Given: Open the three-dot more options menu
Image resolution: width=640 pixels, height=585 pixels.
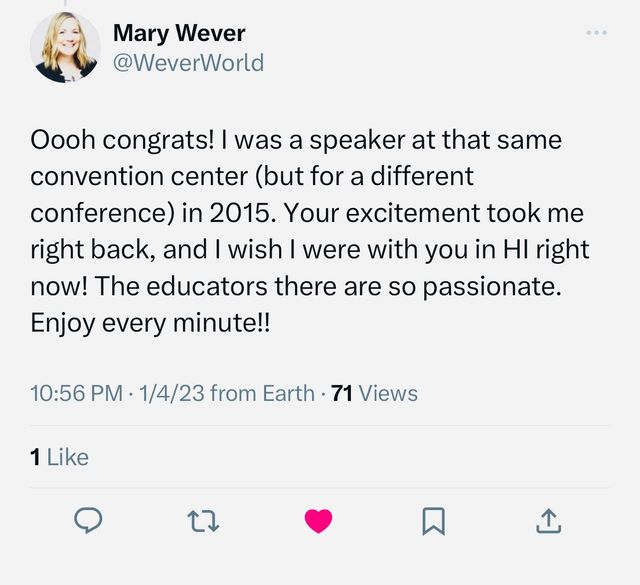Looking at the screenshot, I should pyautogui.click(x=596, y=33).
